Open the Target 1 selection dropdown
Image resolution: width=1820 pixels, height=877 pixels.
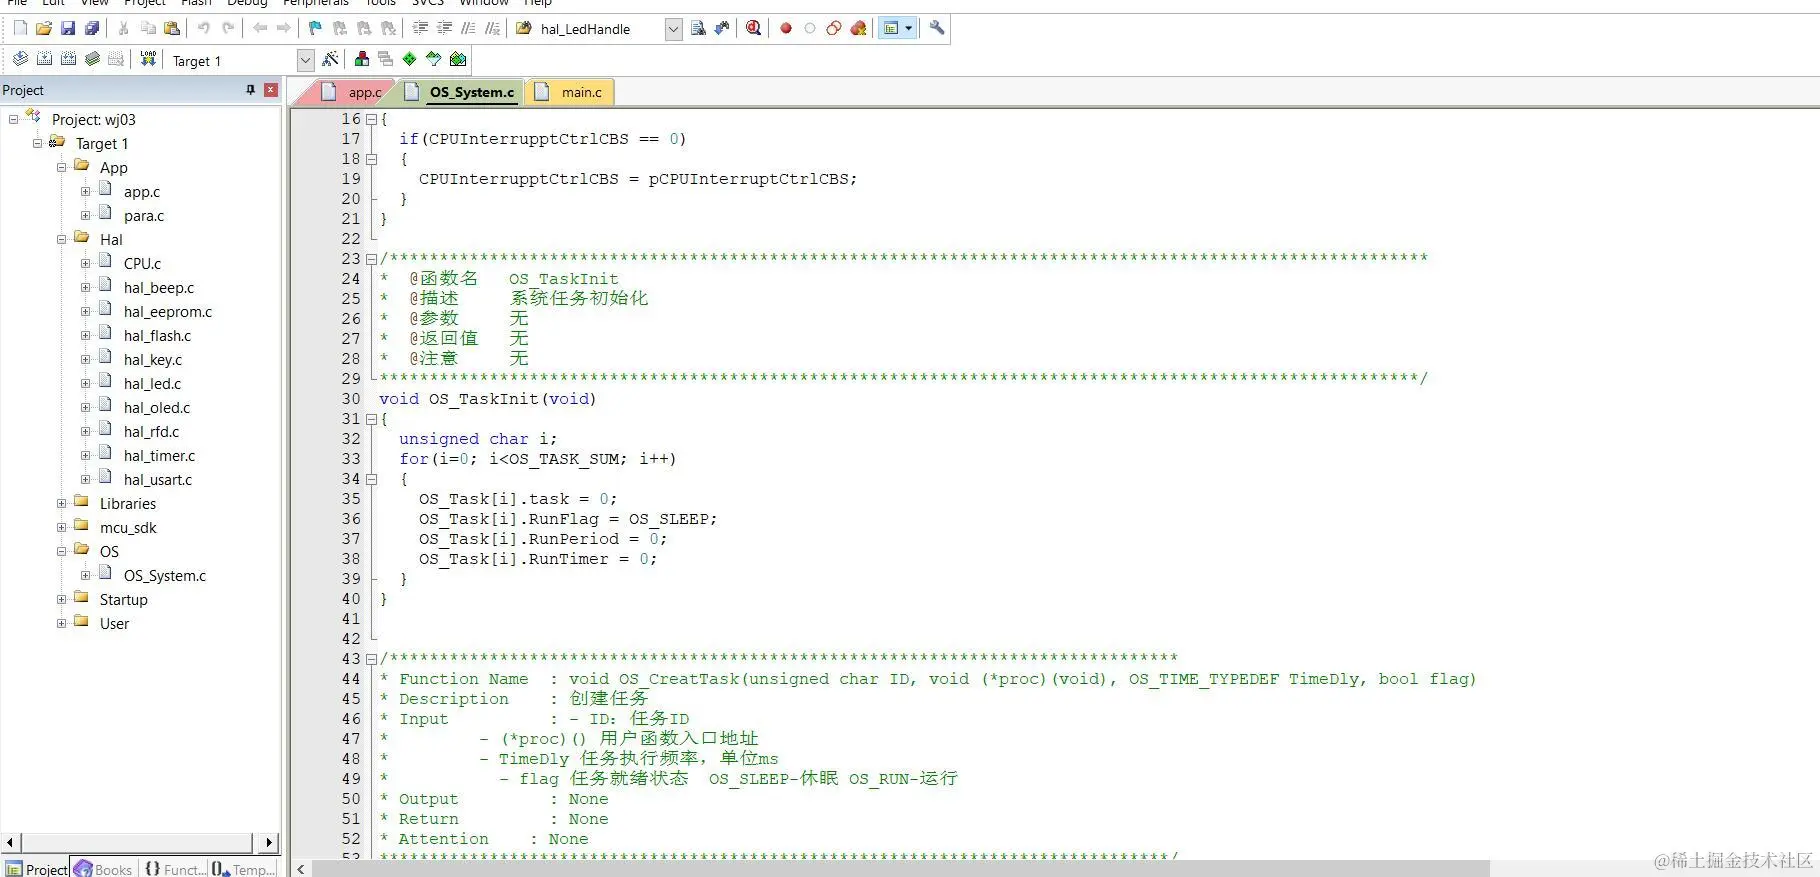(x=306, y=61)
